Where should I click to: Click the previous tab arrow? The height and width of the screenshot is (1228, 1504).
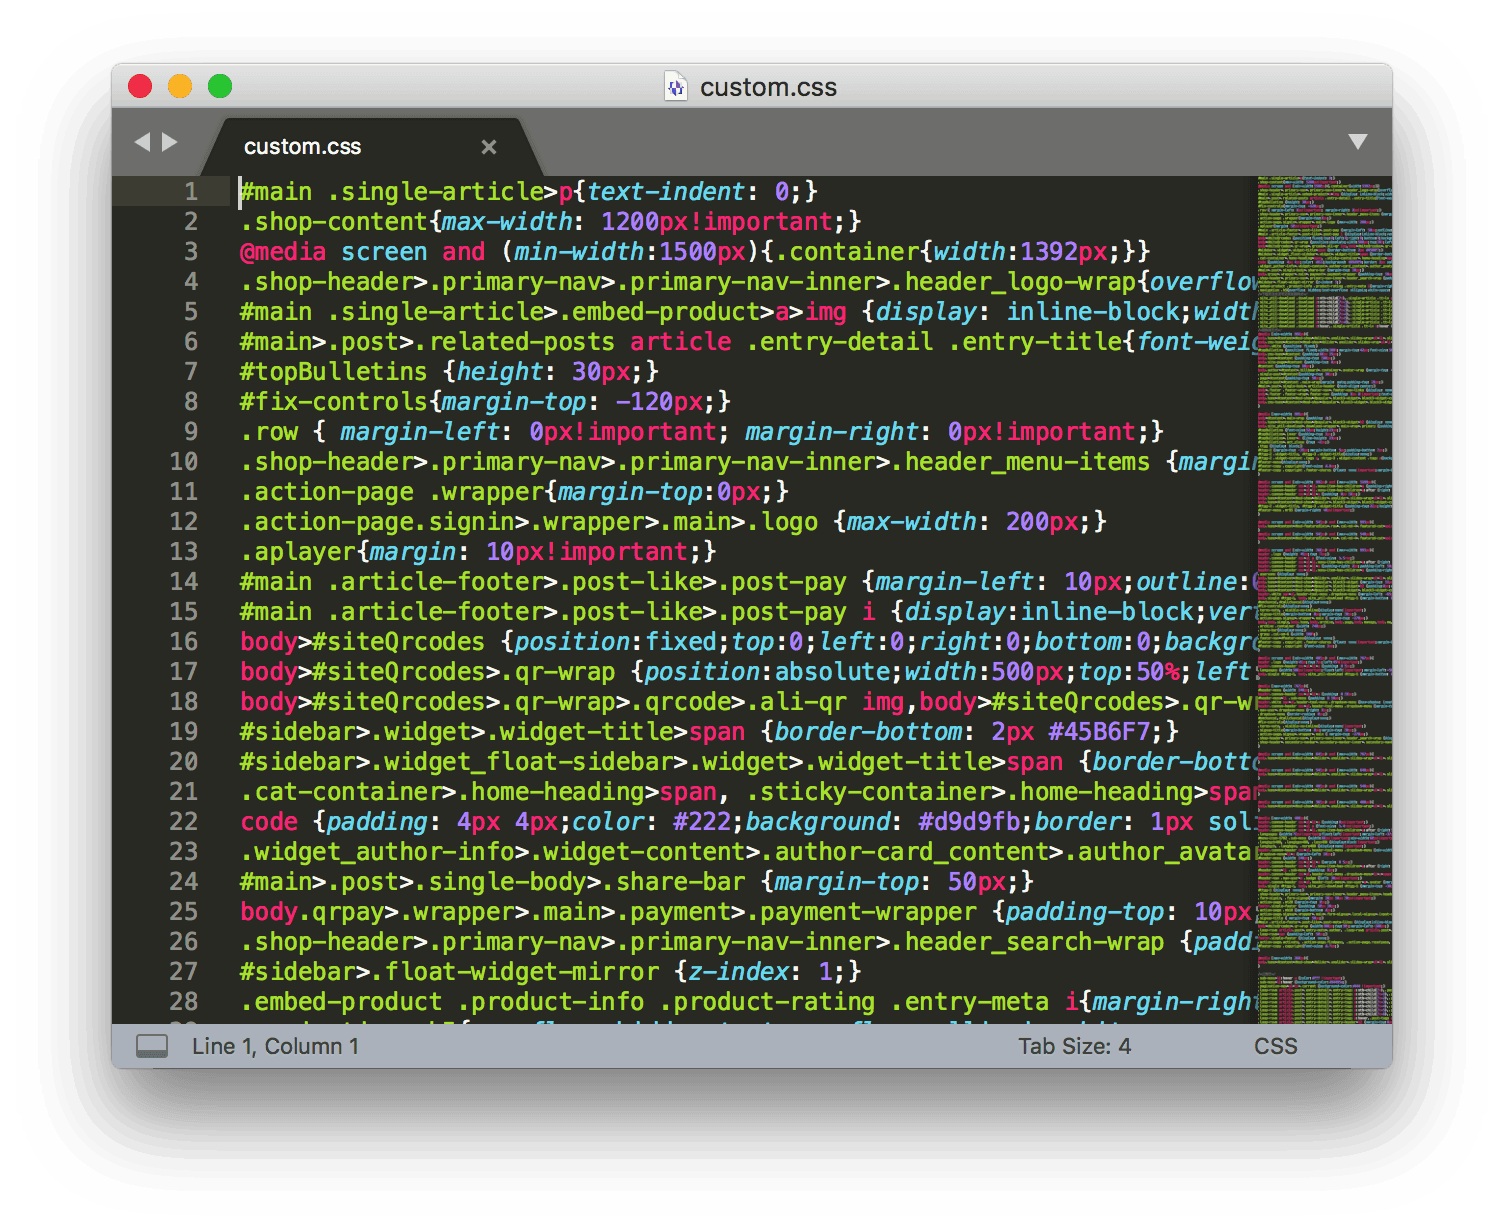(x=142, y=142)
